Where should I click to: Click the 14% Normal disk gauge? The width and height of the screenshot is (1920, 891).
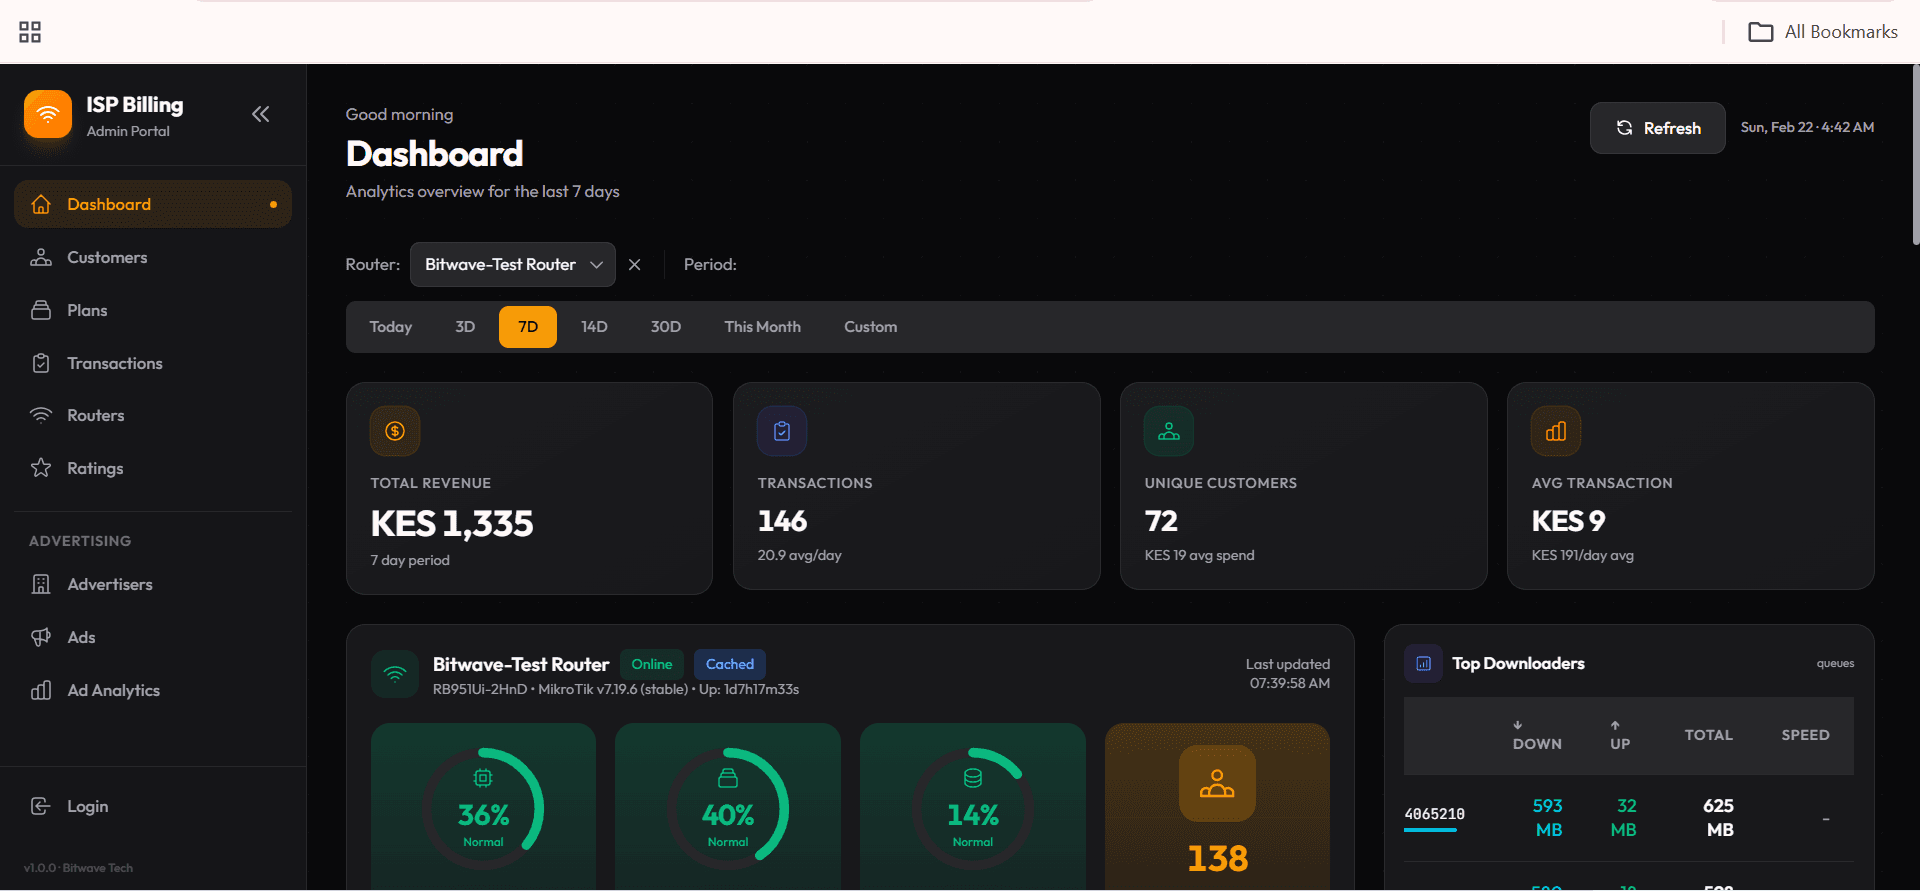(973, 807)
